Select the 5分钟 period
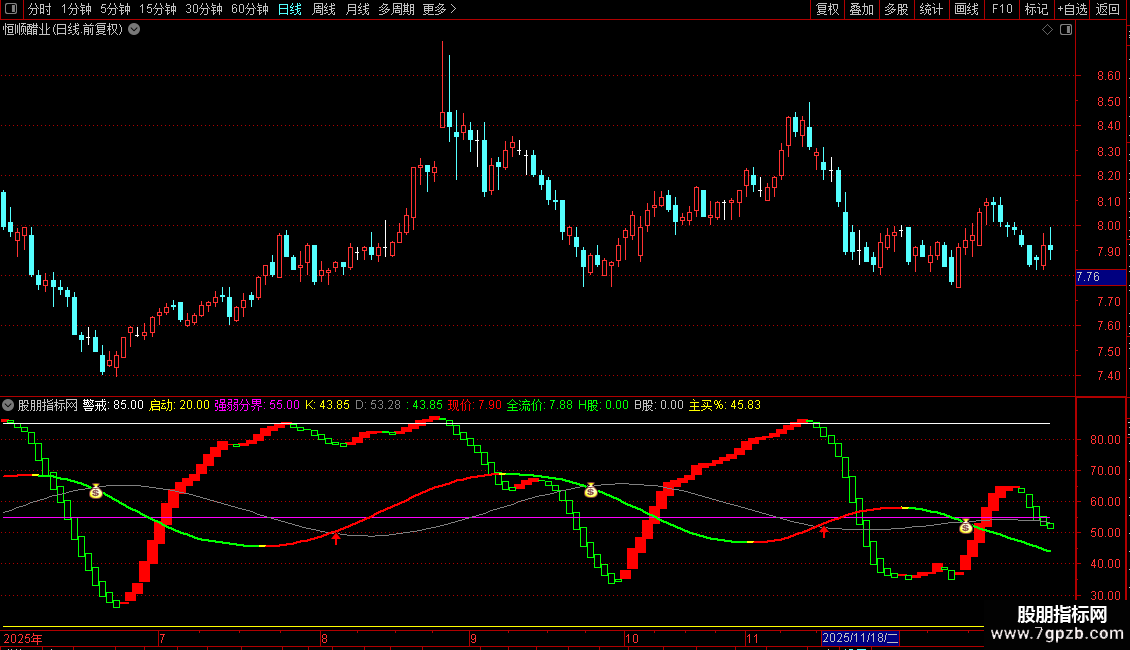Viewport: 1130px width, 650px height. coord(115,9)
